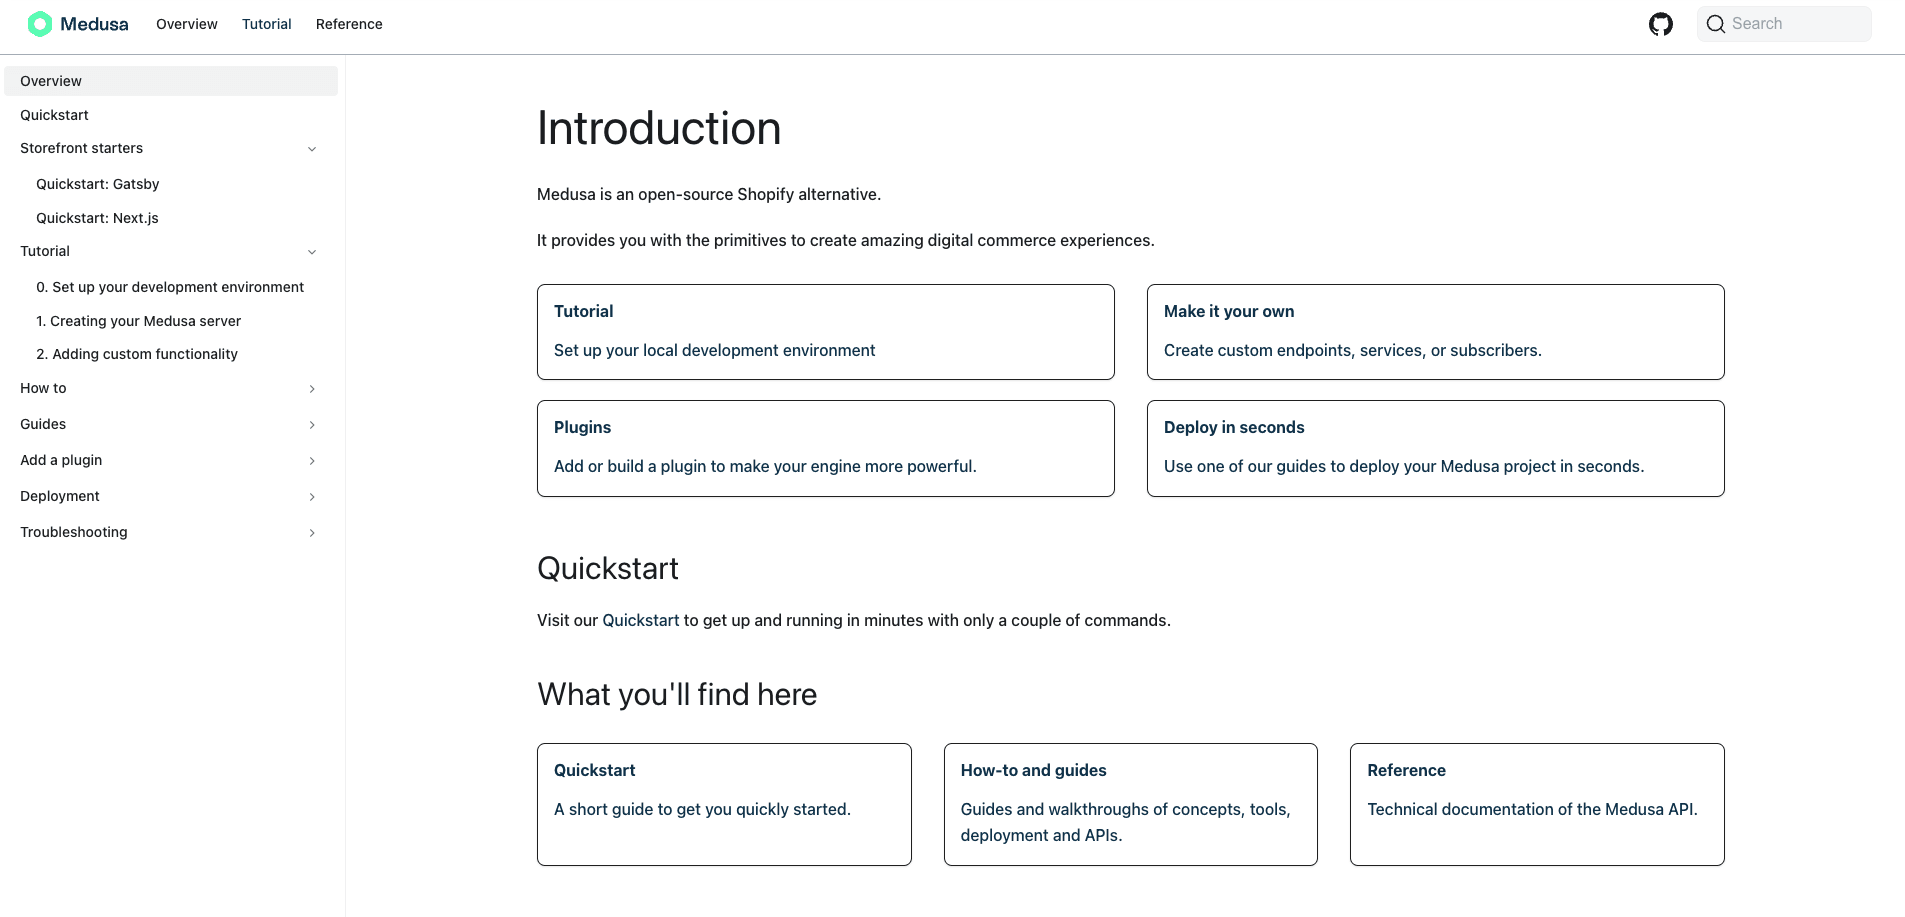Viewport: 1905px width, 917px height.
Task: Open the Quickstart link in the text
Action: [640, 620]
